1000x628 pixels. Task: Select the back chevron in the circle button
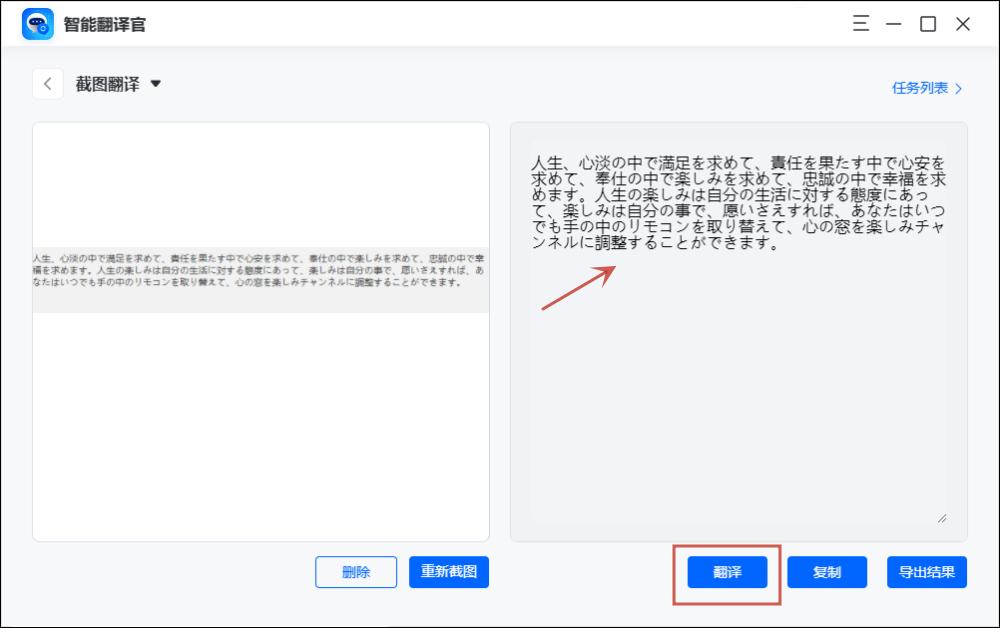(x=47, y=83)
